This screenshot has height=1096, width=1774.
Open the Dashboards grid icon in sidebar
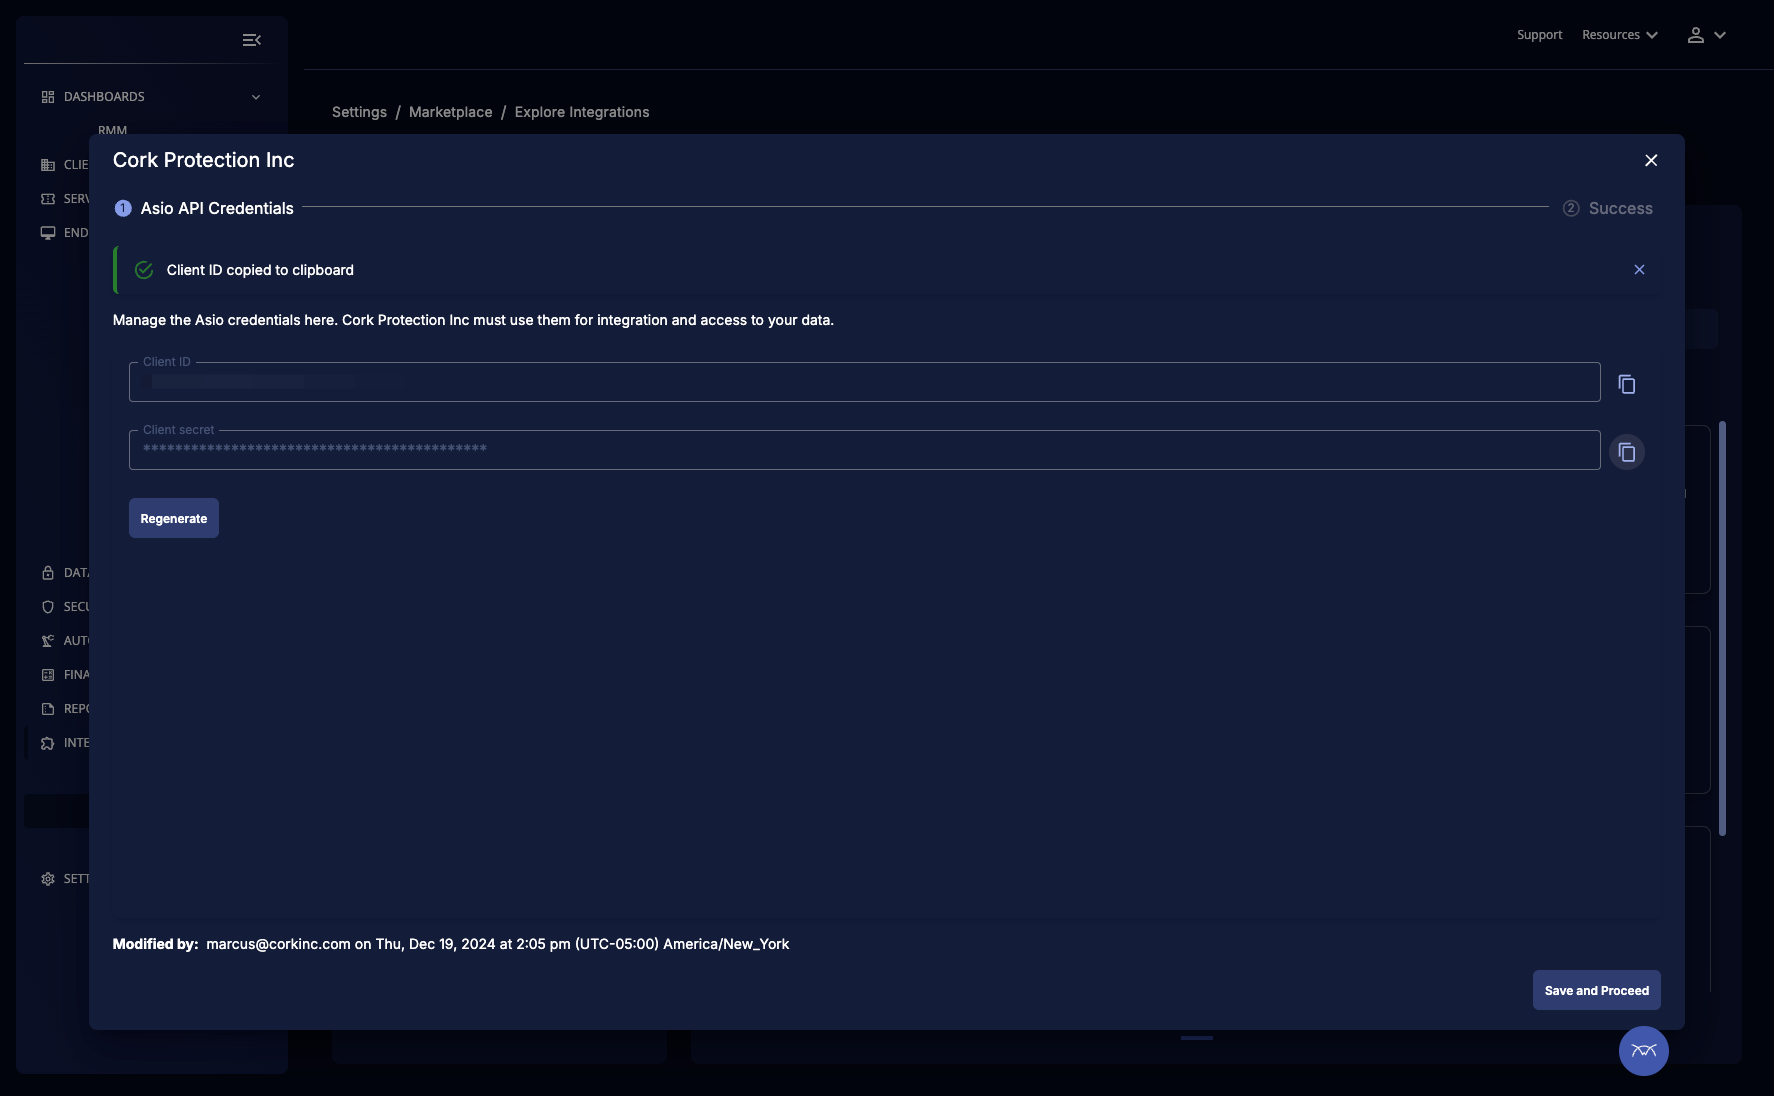click(48, 97)
